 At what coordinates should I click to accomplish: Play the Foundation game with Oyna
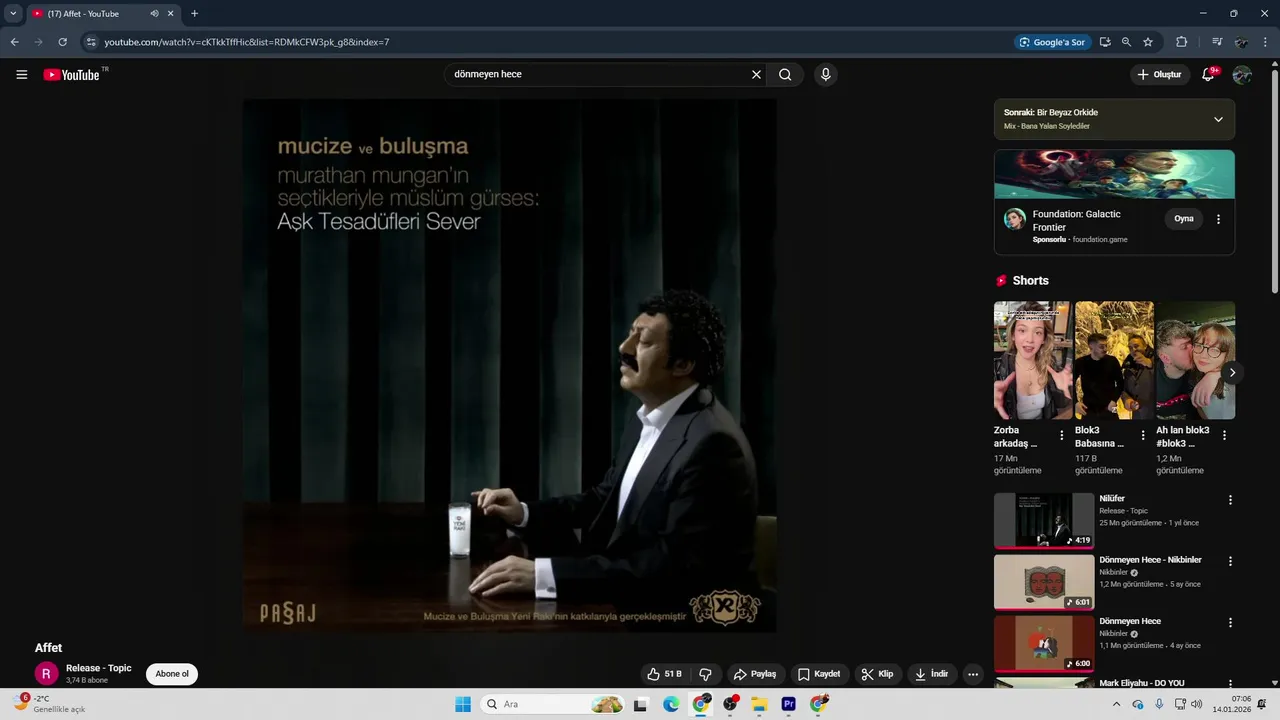(x=1184, y=219)
